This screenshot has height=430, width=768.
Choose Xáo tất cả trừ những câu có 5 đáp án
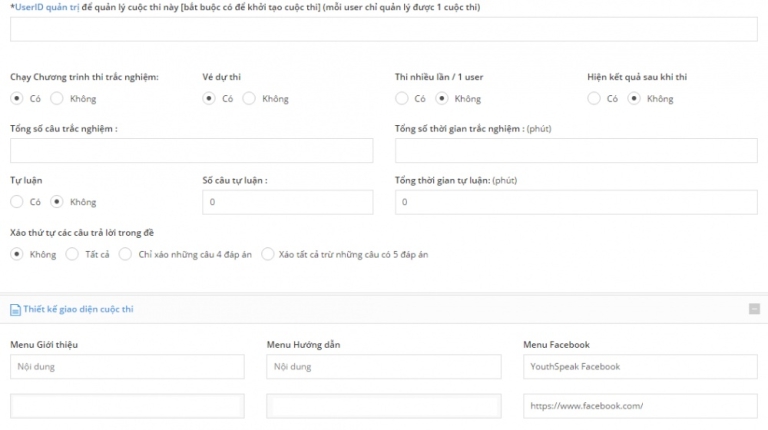(x=267, y=254)
